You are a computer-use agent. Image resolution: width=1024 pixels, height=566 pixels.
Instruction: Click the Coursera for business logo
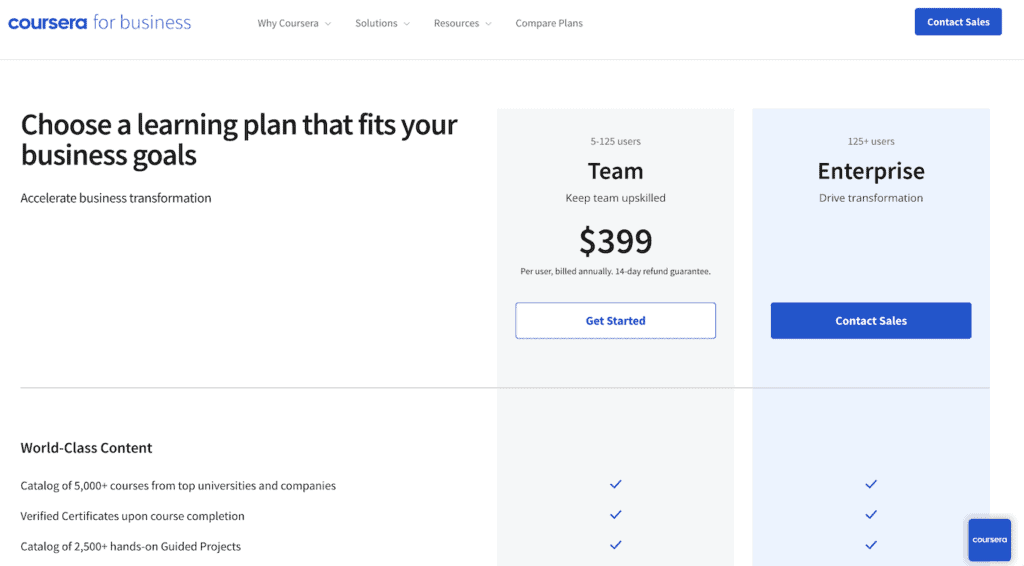click(x=99, y=22)
